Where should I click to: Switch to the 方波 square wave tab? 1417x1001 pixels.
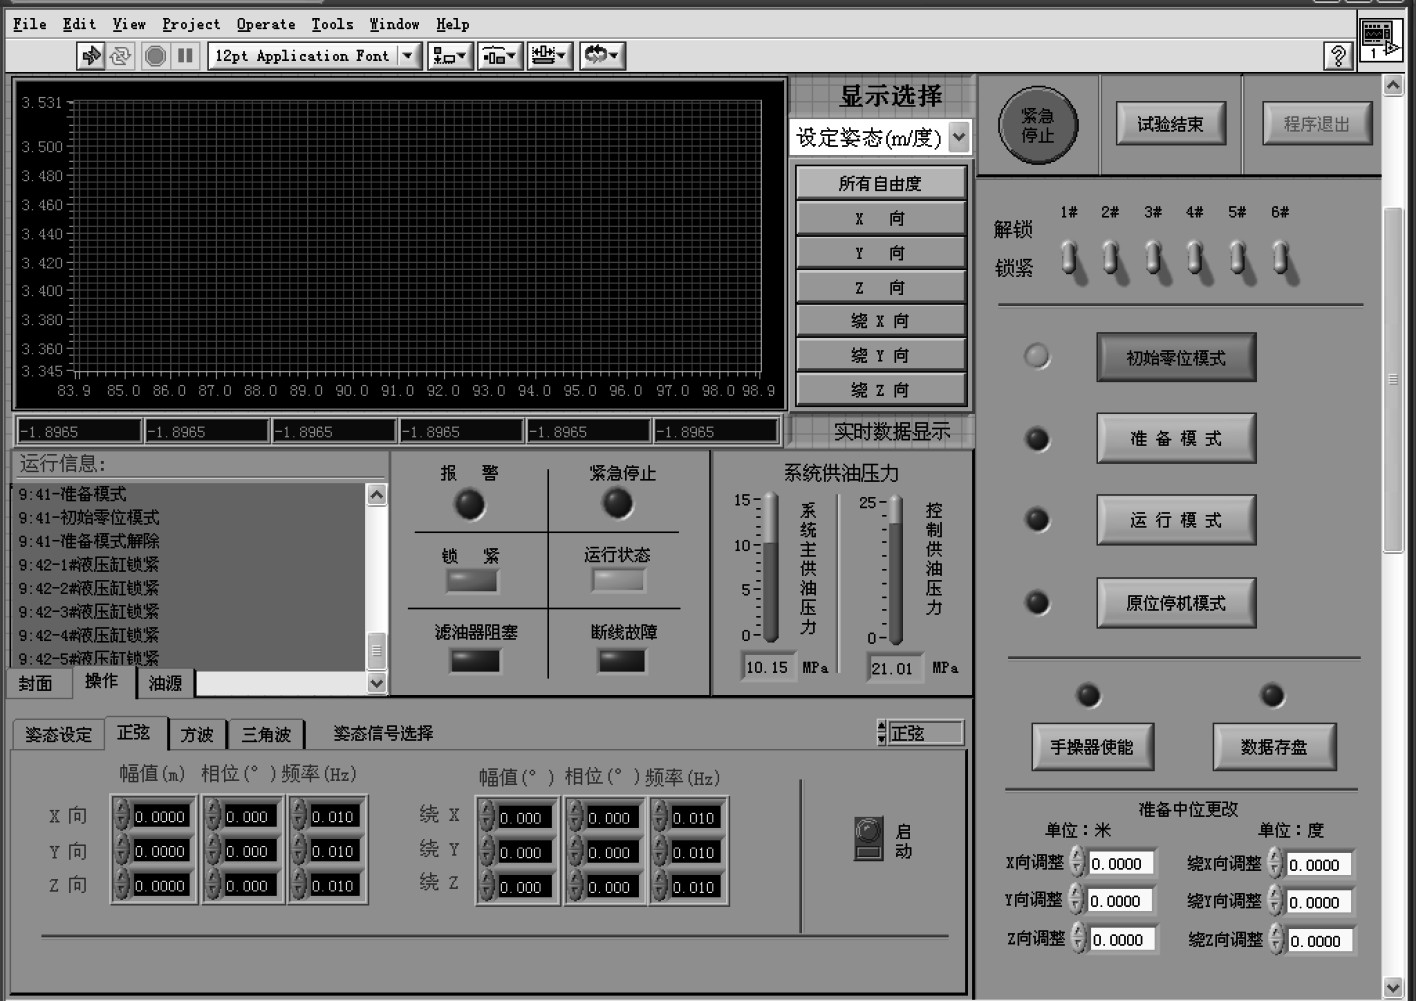click(197, 735)
